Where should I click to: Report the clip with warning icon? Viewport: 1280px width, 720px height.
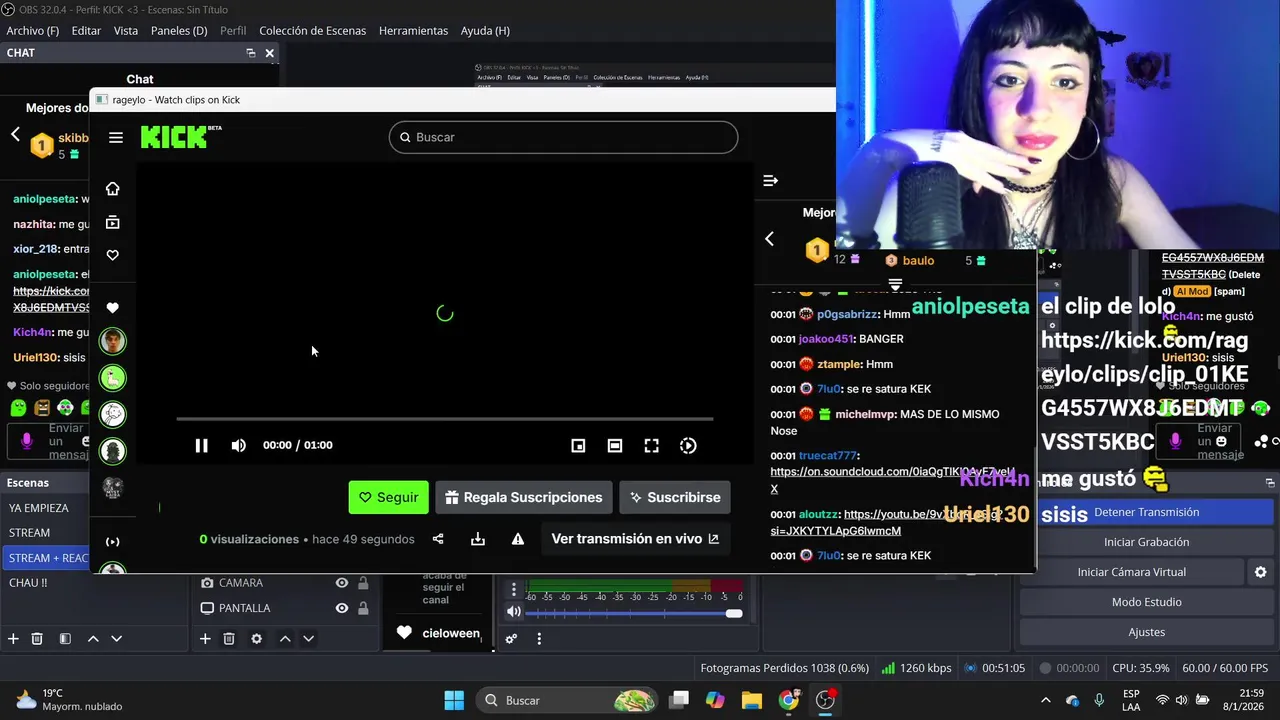point(518,539)
